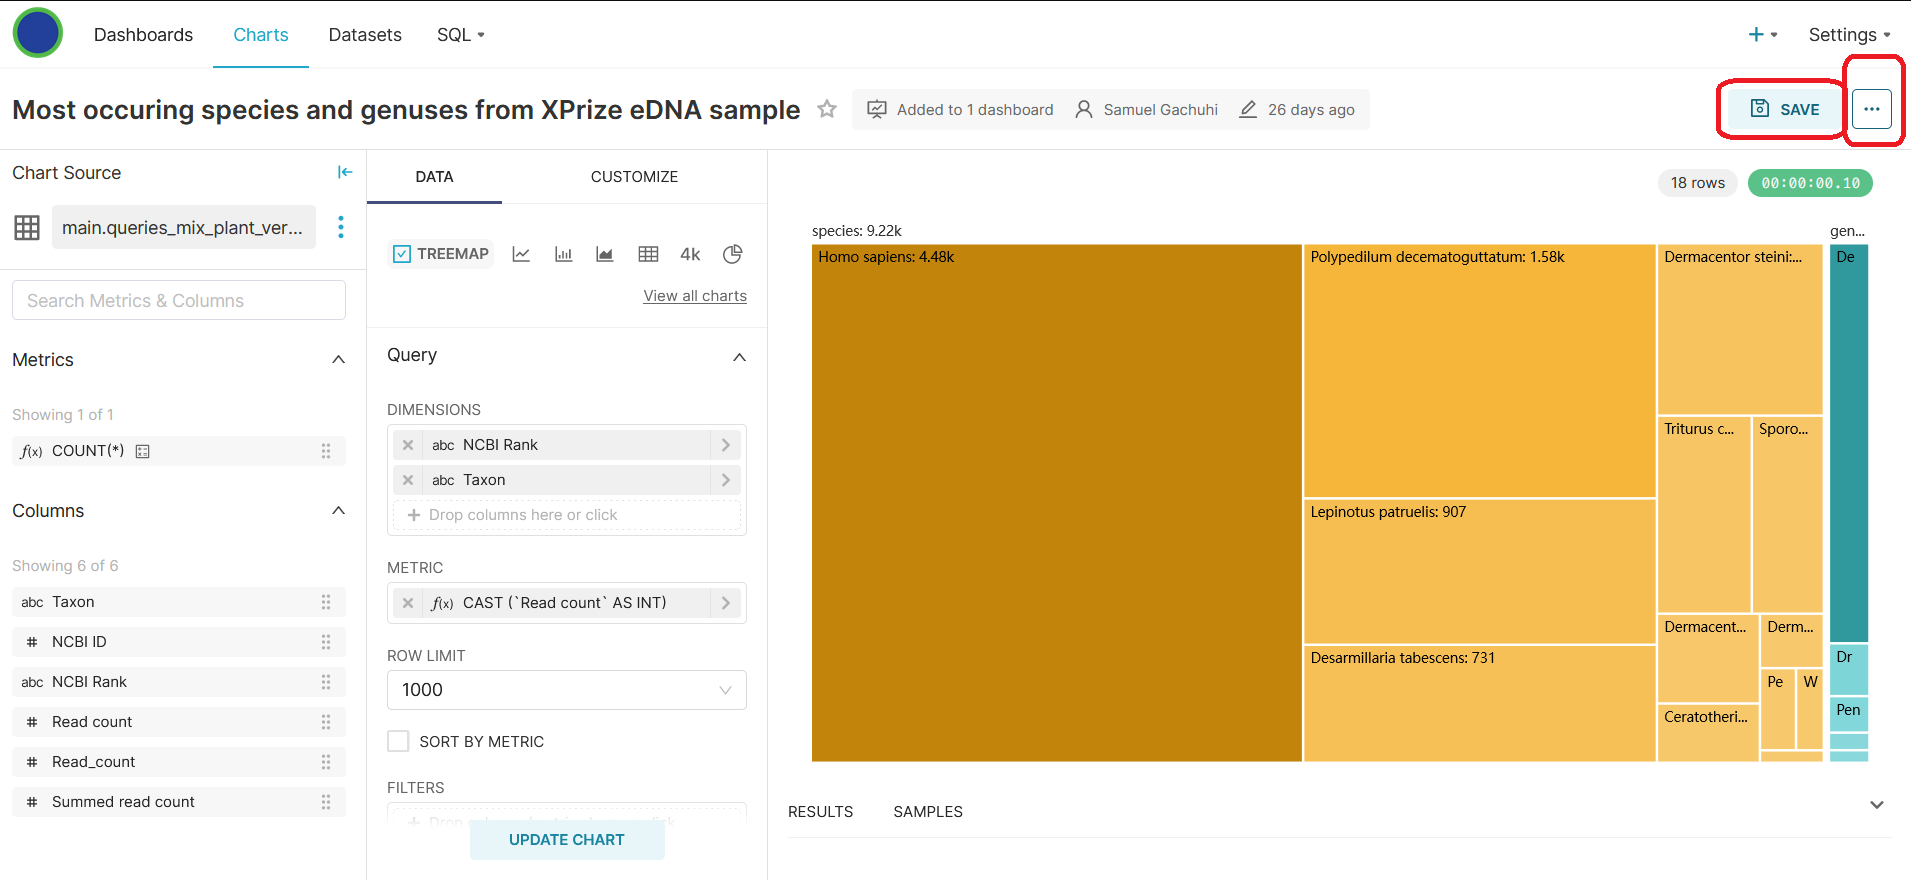The height and width of the screenshot is (880, 1911).
Task: Click the Desarmillaria tabescens treemap block
Action: (1480, 704)
